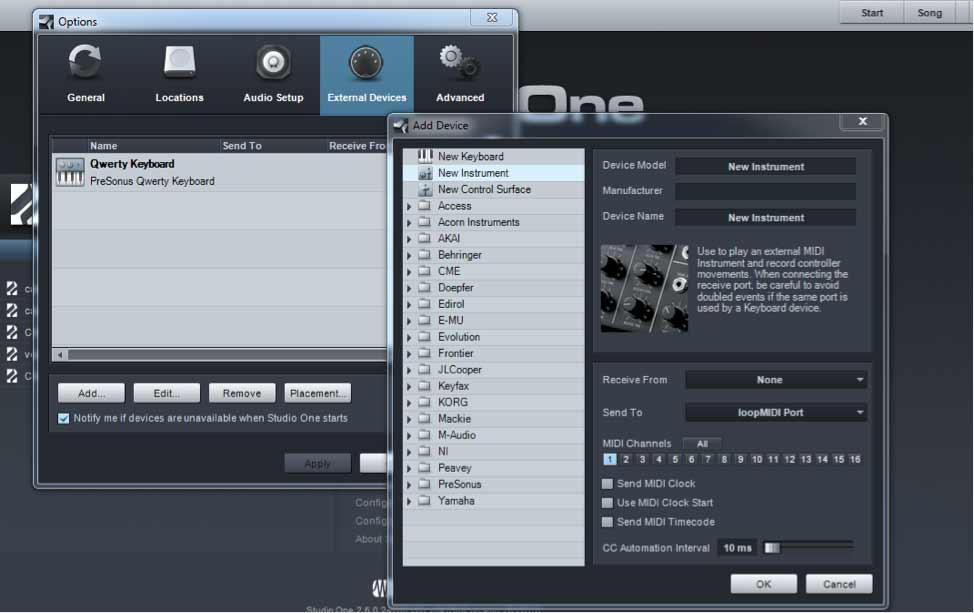The height and width of the screenshot is (613, 974).
Task: Switch to the Start page tab
Action: (x=872, y=12)
